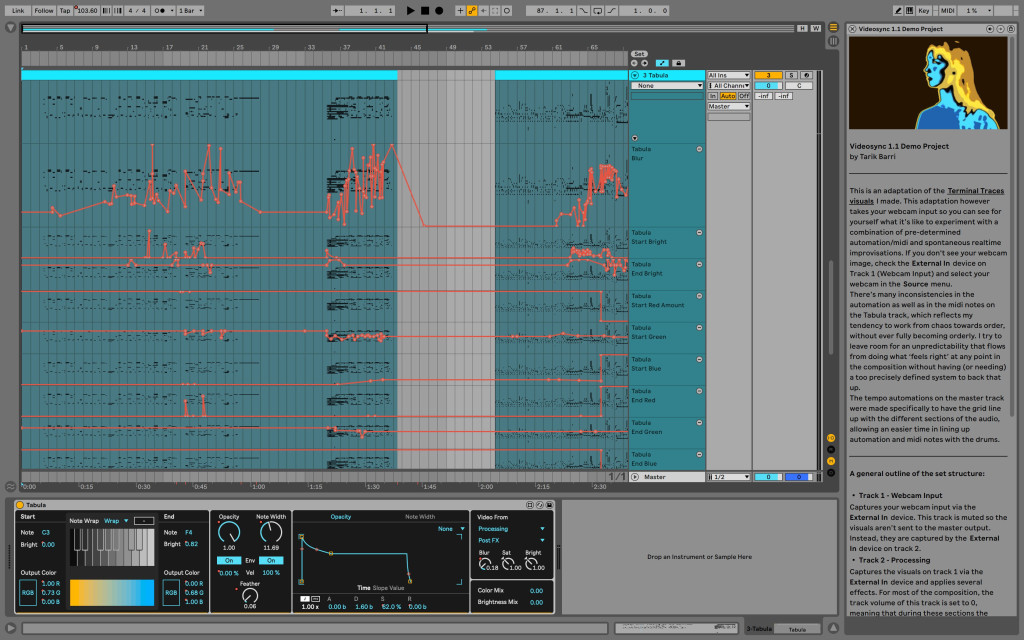Click the Stop button in transport
The image size is (1024, 640).
coord(424,10)
